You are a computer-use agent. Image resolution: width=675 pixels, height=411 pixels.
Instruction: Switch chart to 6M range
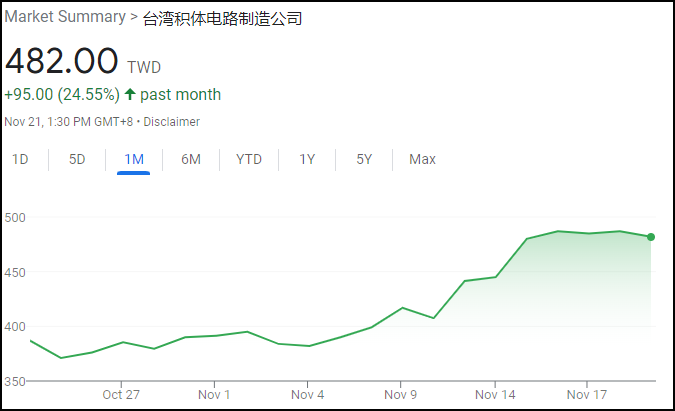click(x=191, y=160)
